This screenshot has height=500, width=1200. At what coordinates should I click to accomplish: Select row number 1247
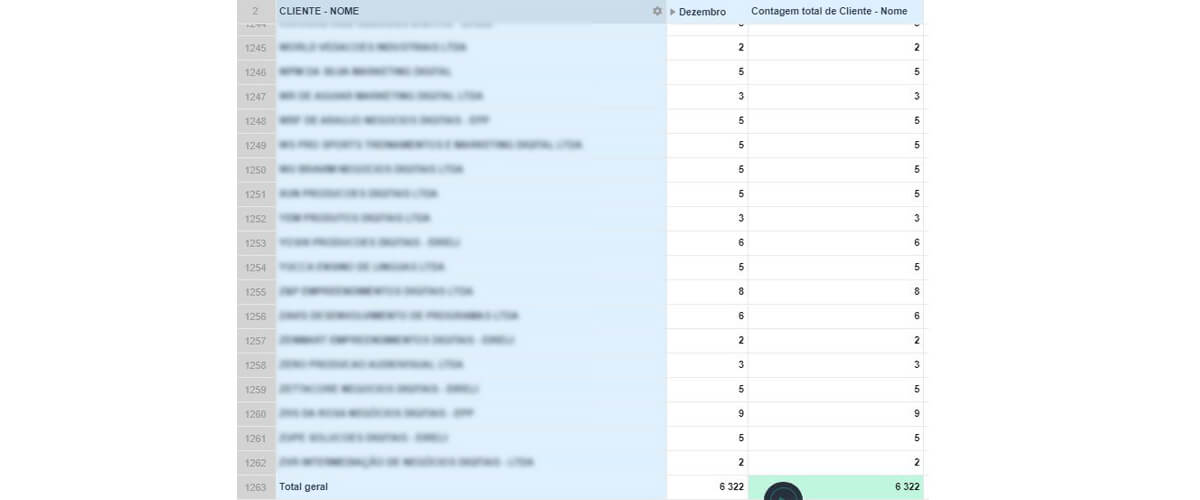256,97
